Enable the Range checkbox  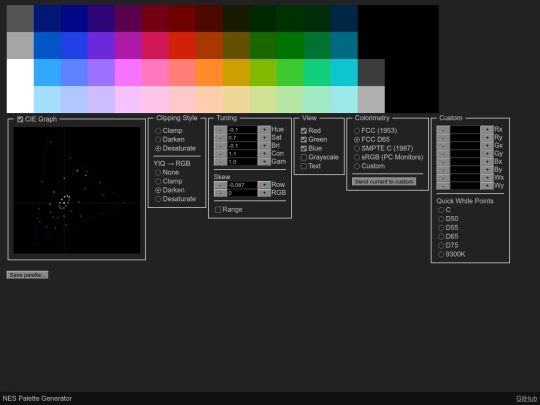pyautogui.click(x=218, y=209)
